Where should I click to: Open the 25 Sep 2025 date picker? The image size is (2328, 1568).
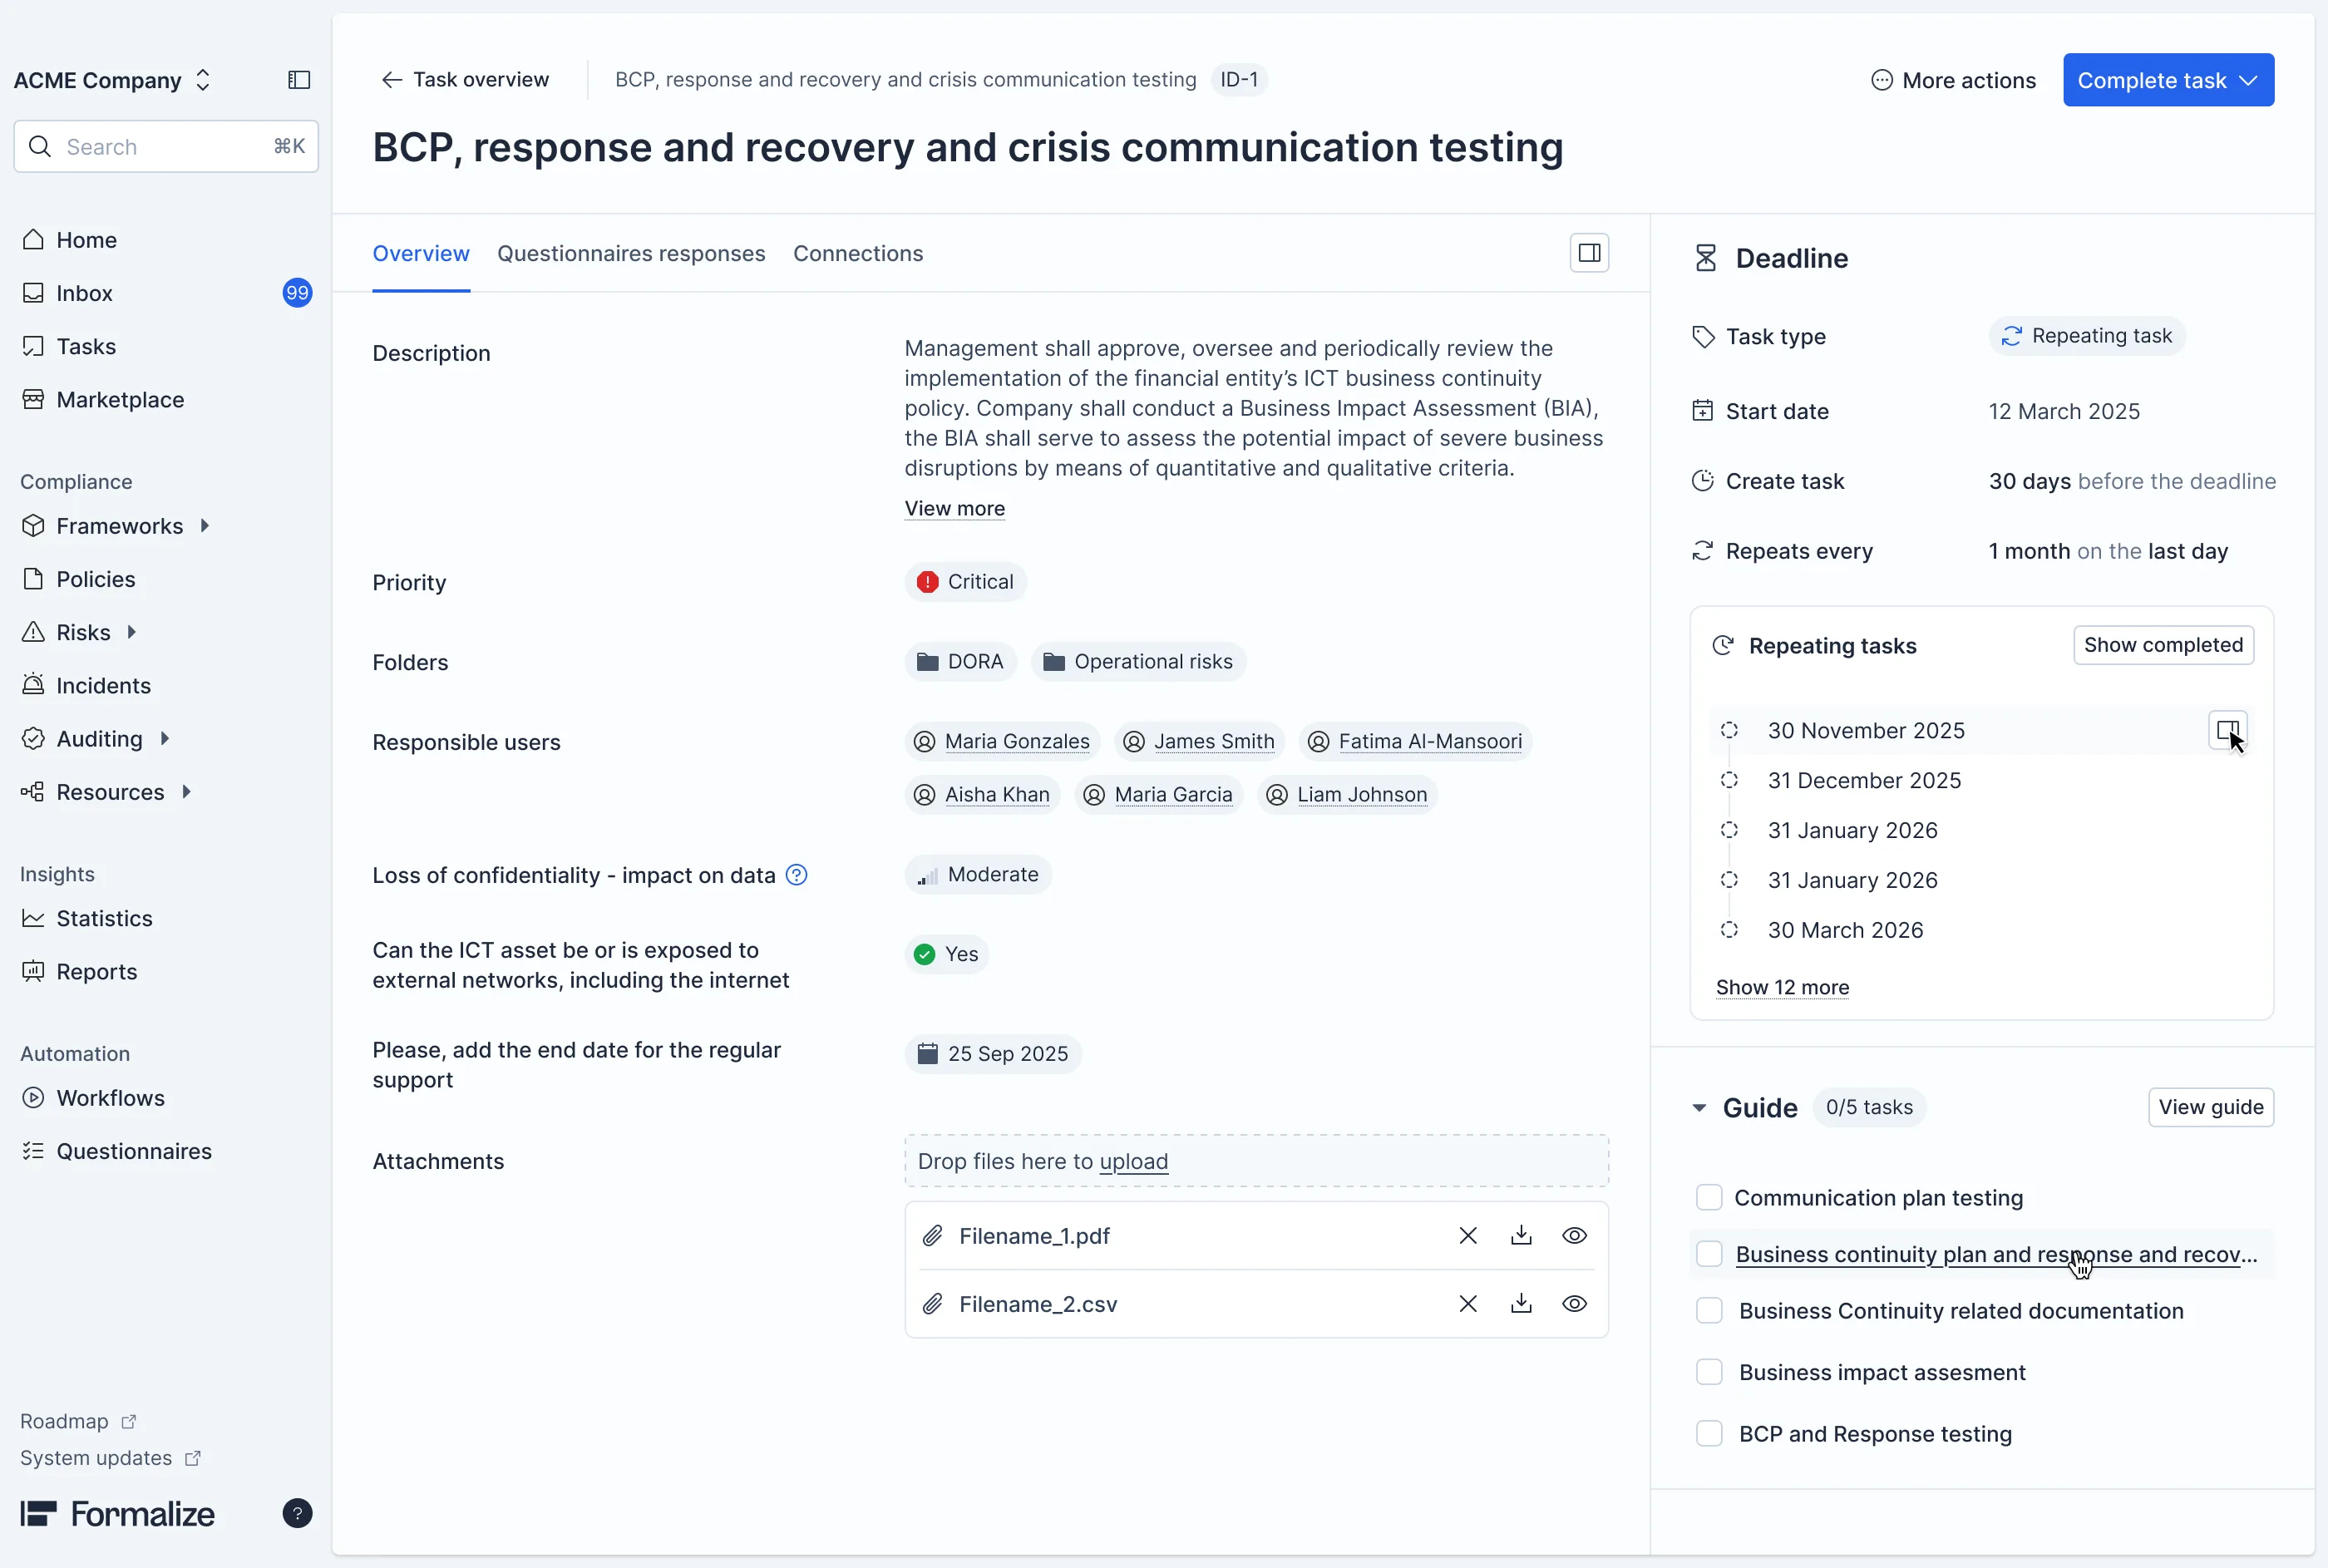pos(993,1054)
